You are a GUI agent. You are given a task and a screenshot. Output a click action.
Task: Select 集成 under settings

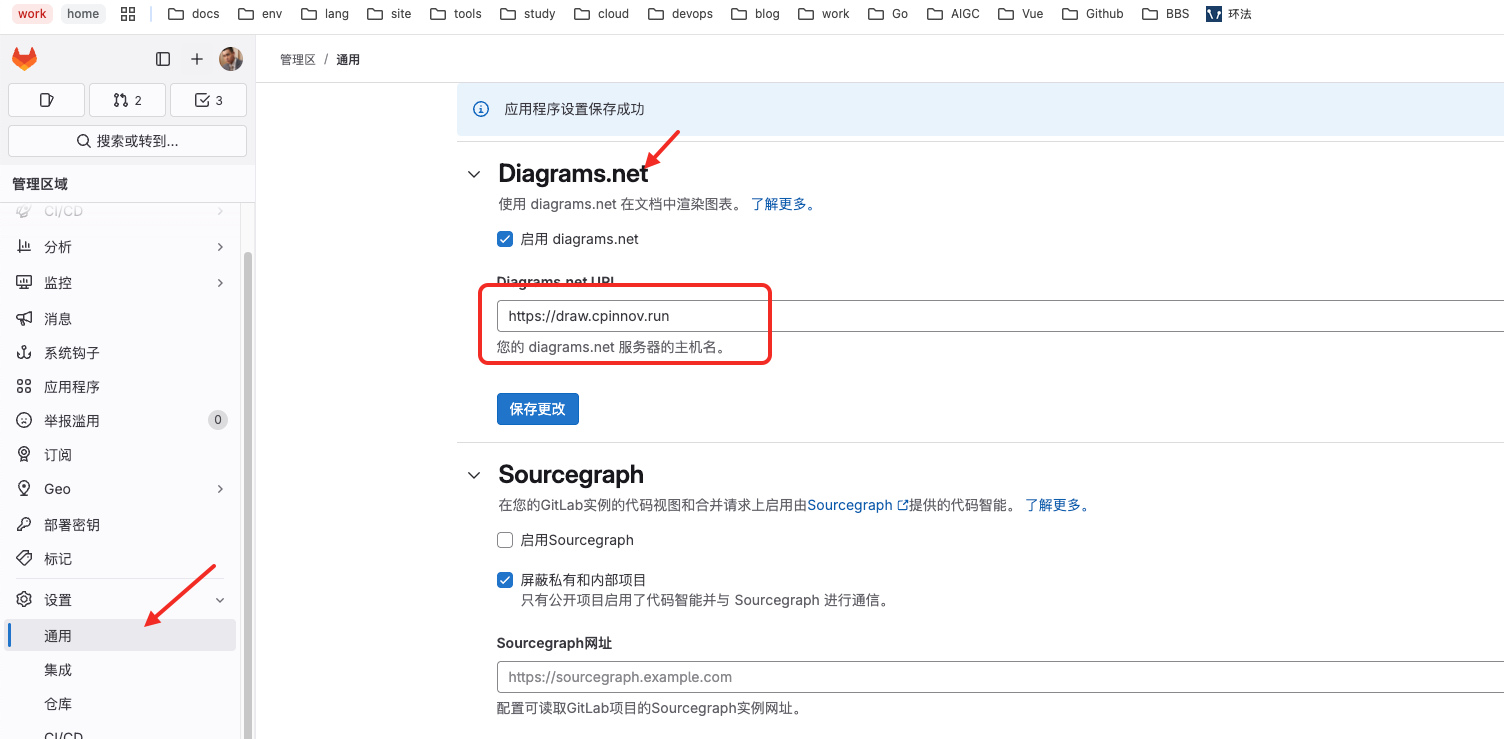pos(121,670)
